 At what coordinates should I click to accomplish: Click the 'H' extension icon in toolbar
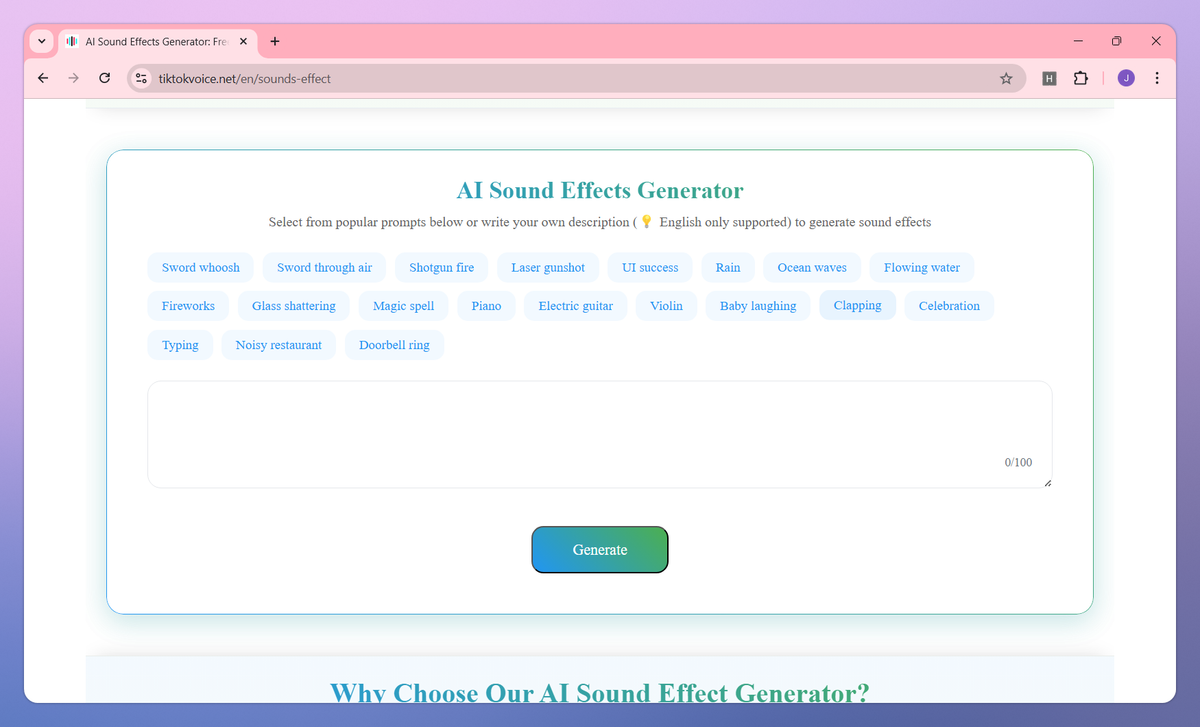(x=1049, y=77)
